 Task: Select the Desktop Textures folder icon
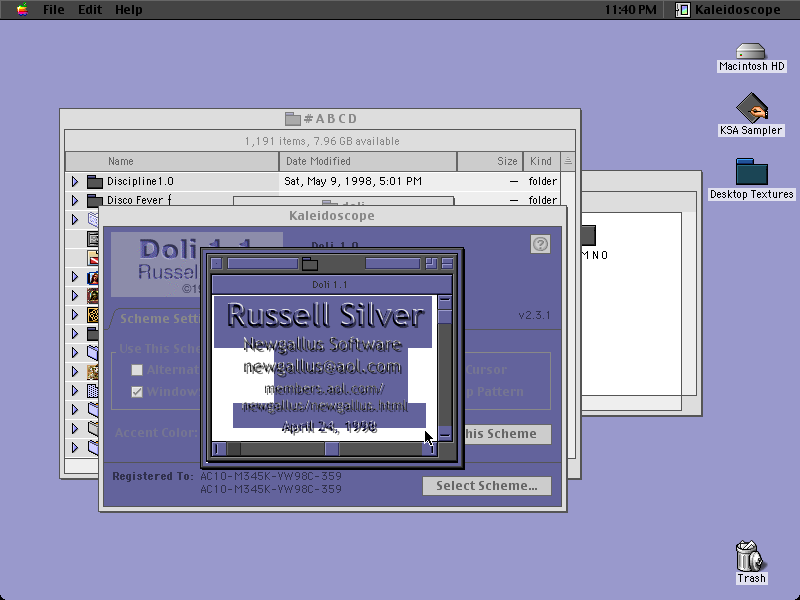click(x=752, y=172)
